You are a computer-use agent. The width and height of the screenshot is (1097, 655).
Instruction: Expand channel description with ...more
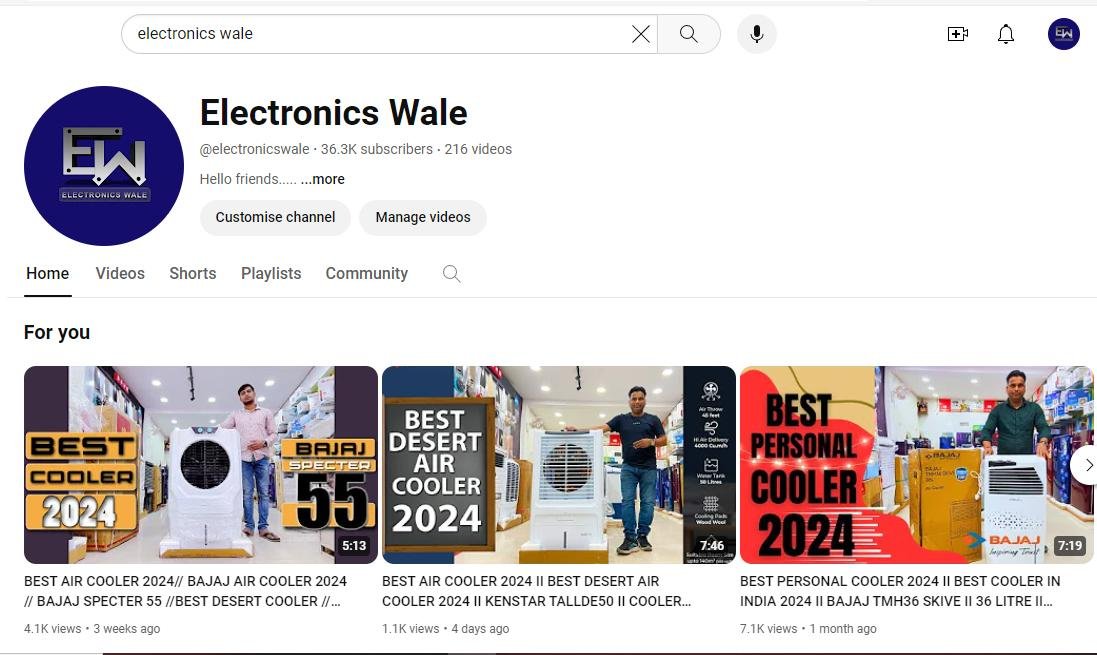click(x=322, y=179)
